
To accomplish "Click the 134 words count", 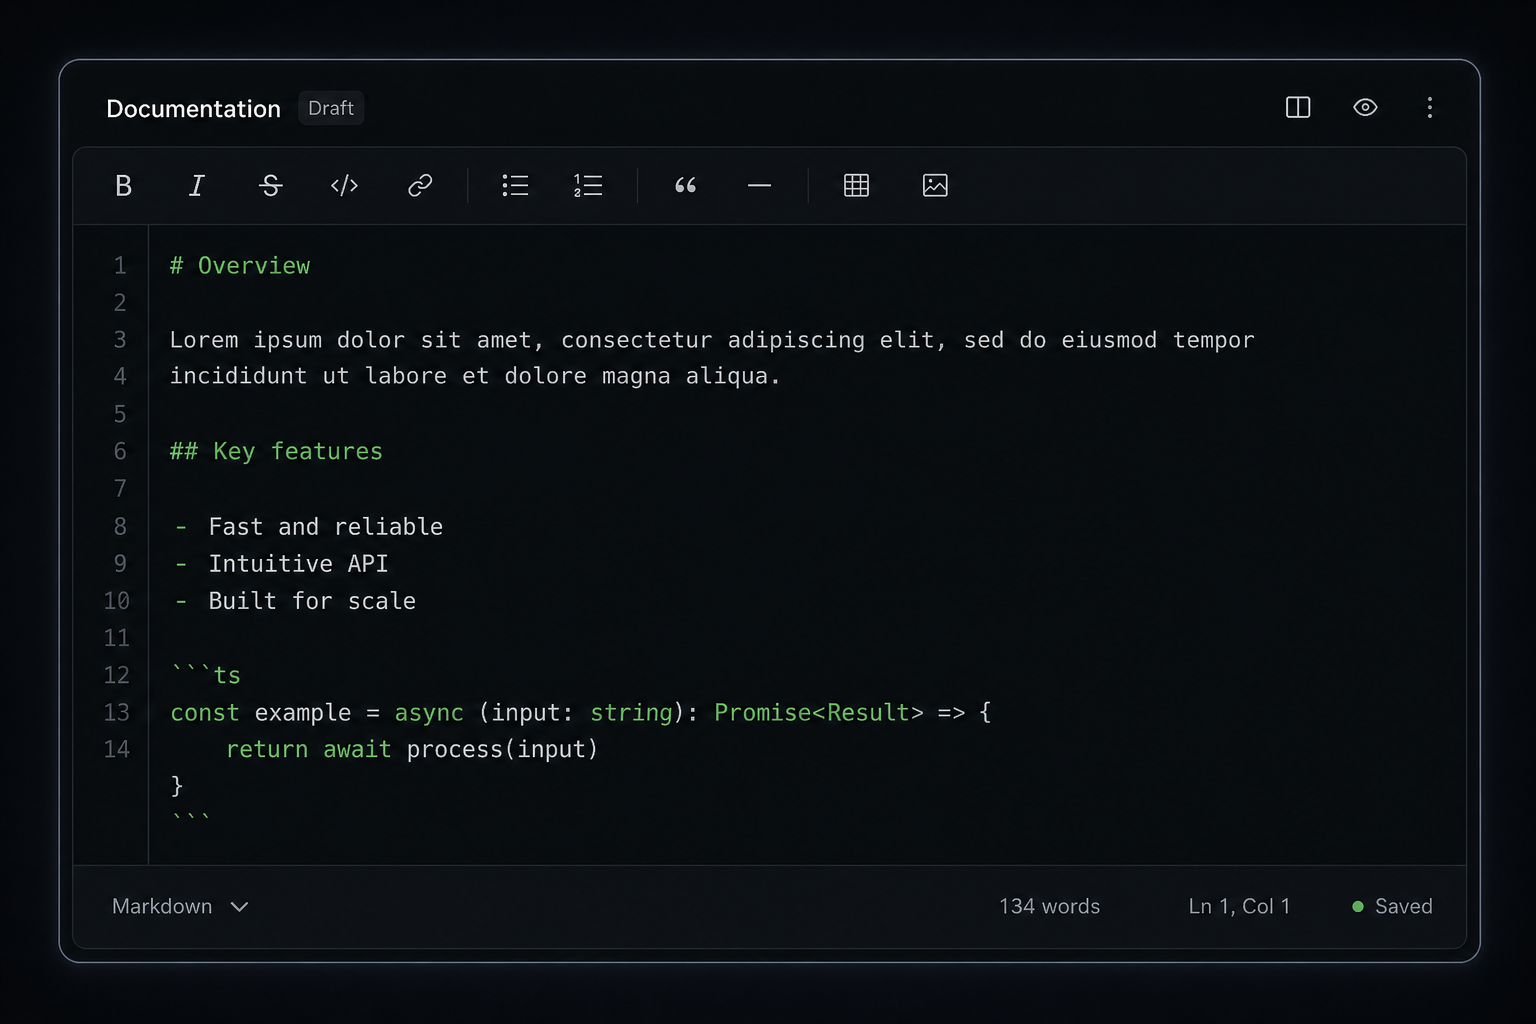I will click(1049, 906).
